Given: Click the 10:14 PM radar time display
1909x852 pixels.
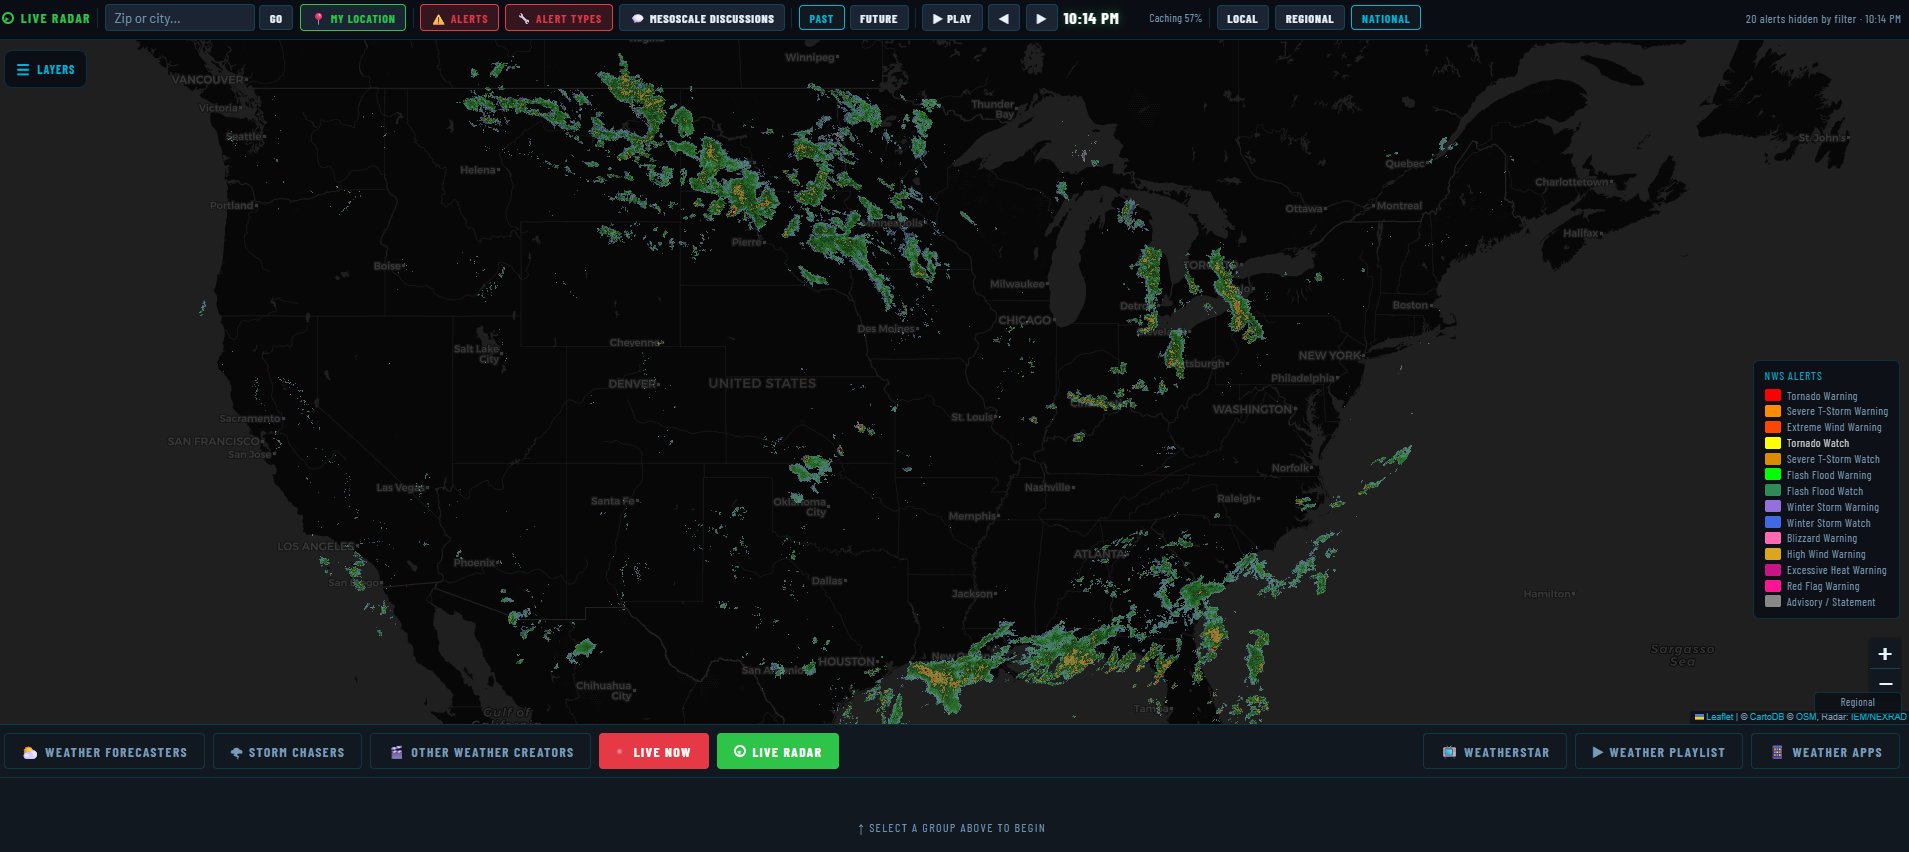Looking at the screenshot, I should tap(1091, 18).
